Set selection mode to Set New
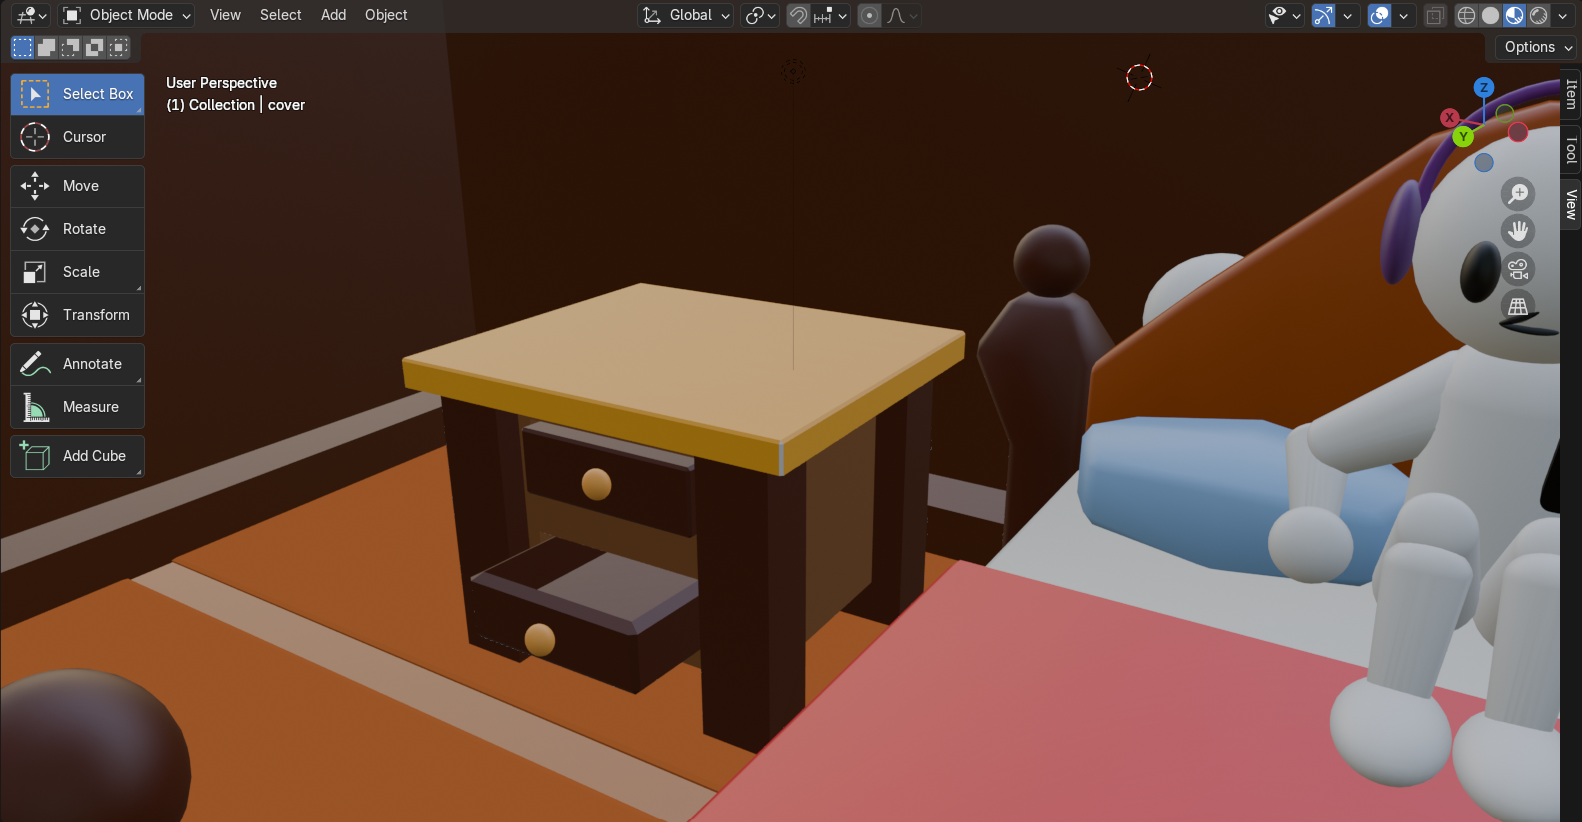The height and width of the screenshot is (822, 1582). [22, 47]
